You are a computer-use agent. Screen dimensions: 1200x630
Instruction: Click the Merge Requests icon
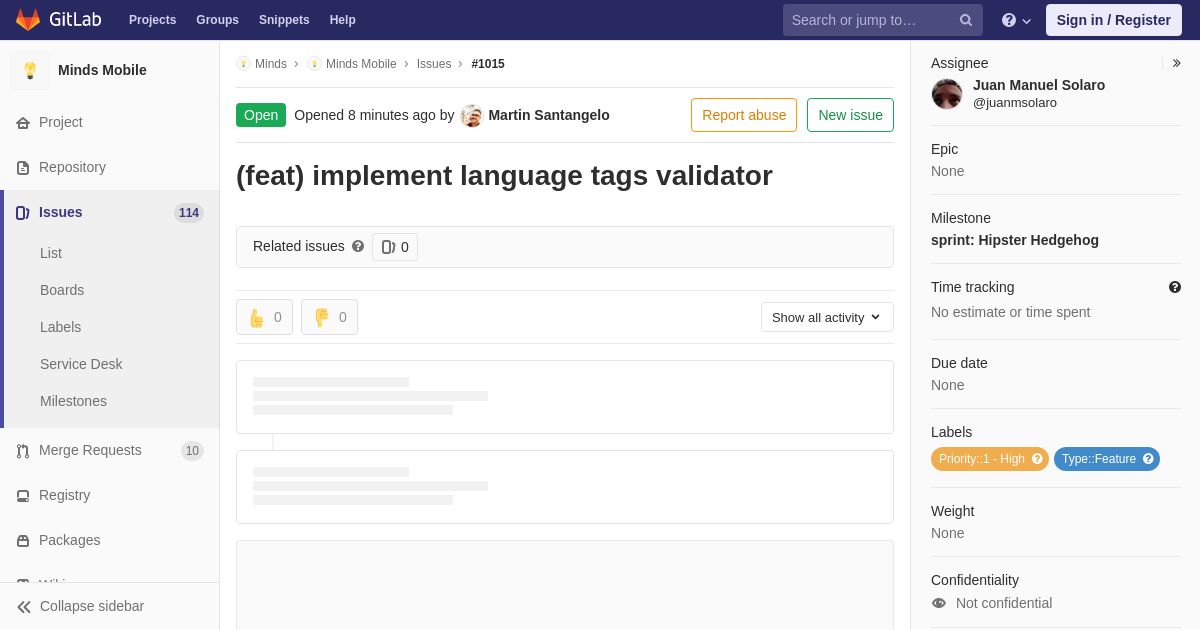pos(23,451)
